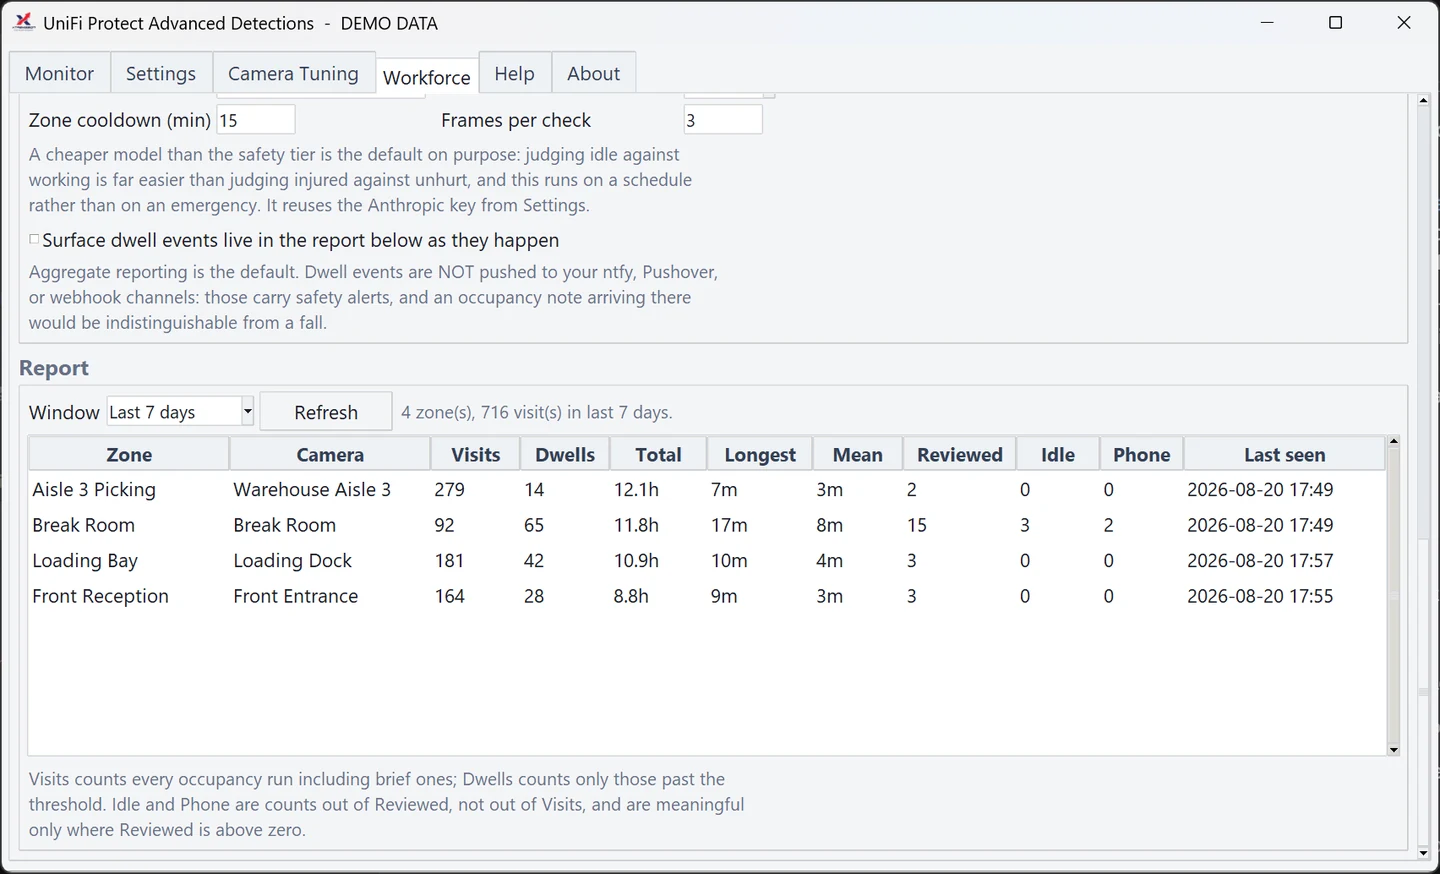
Task: Minimize the application window
Action: (1267, 22)
